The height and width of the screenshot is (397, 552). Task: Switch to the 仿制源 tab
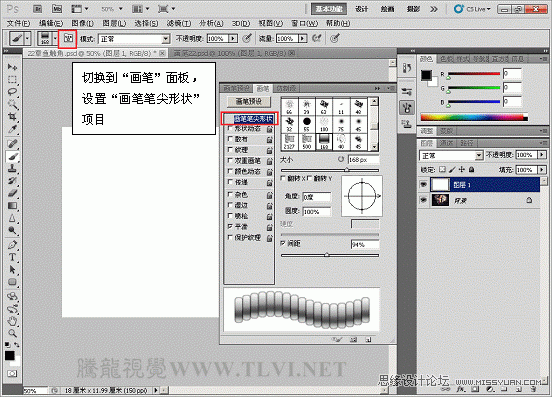286,88
